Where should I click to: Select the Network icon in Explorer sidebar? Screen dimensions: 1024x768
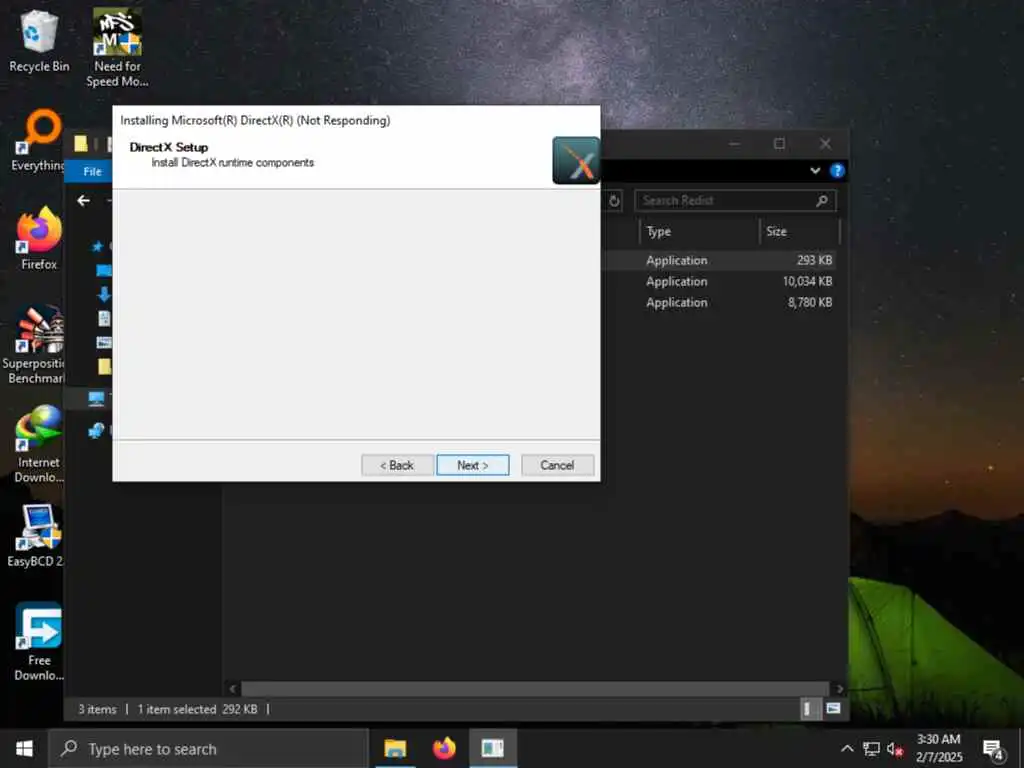click(x=97, y=430)
